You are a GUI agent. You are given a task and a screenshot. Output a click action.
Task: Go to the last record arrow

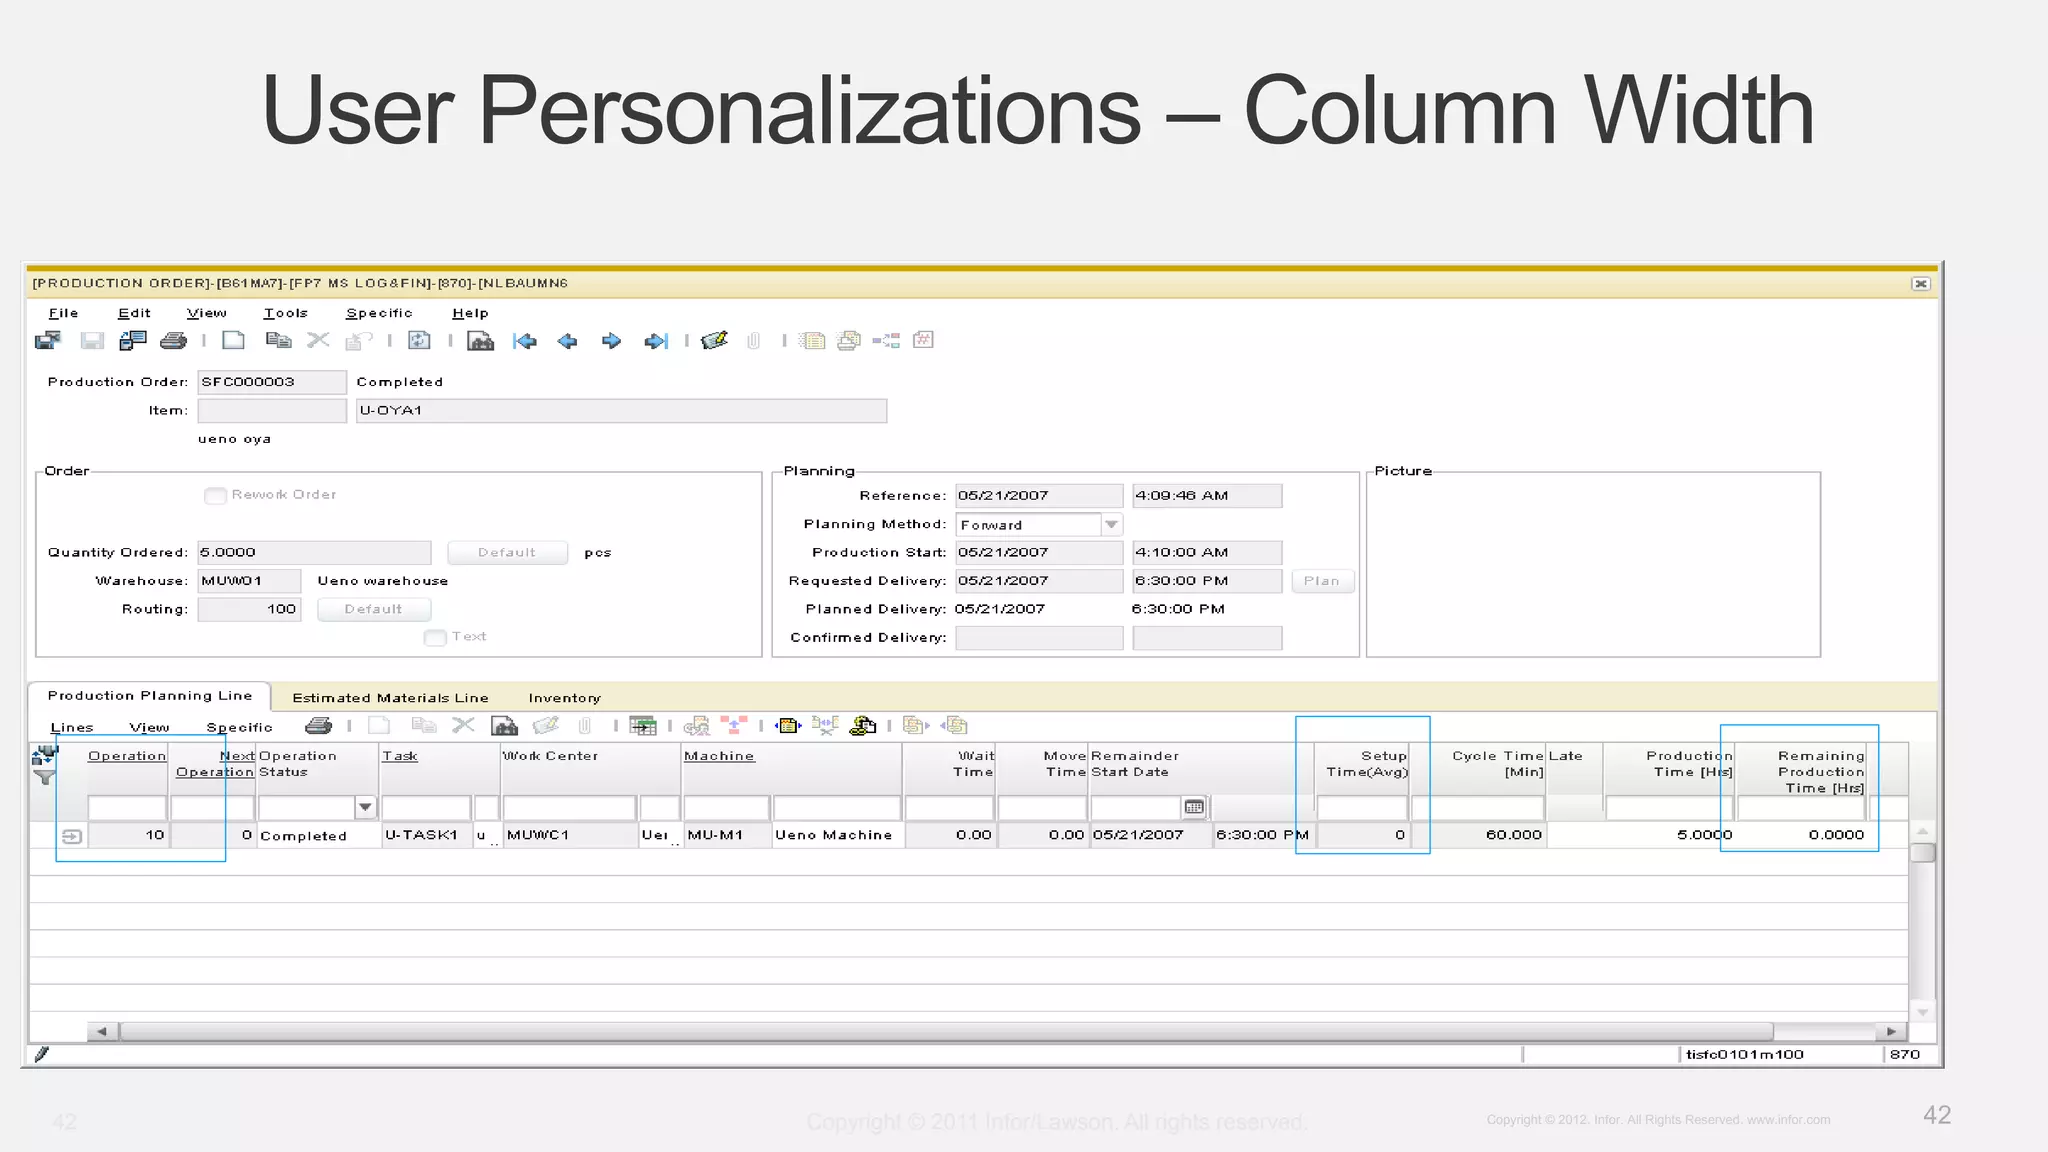(x=656, y=341)
